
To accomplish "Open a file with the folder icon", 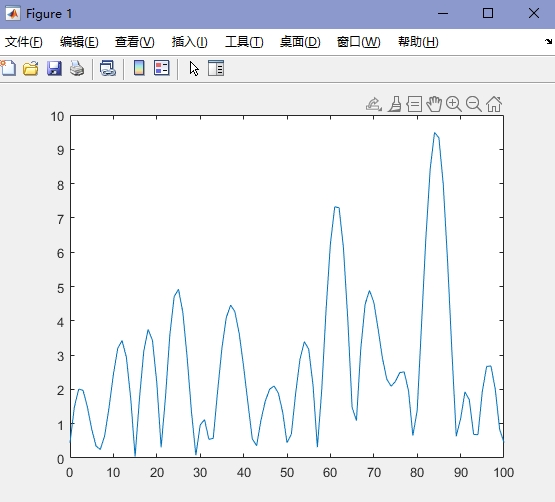I will tap(31, 68).
